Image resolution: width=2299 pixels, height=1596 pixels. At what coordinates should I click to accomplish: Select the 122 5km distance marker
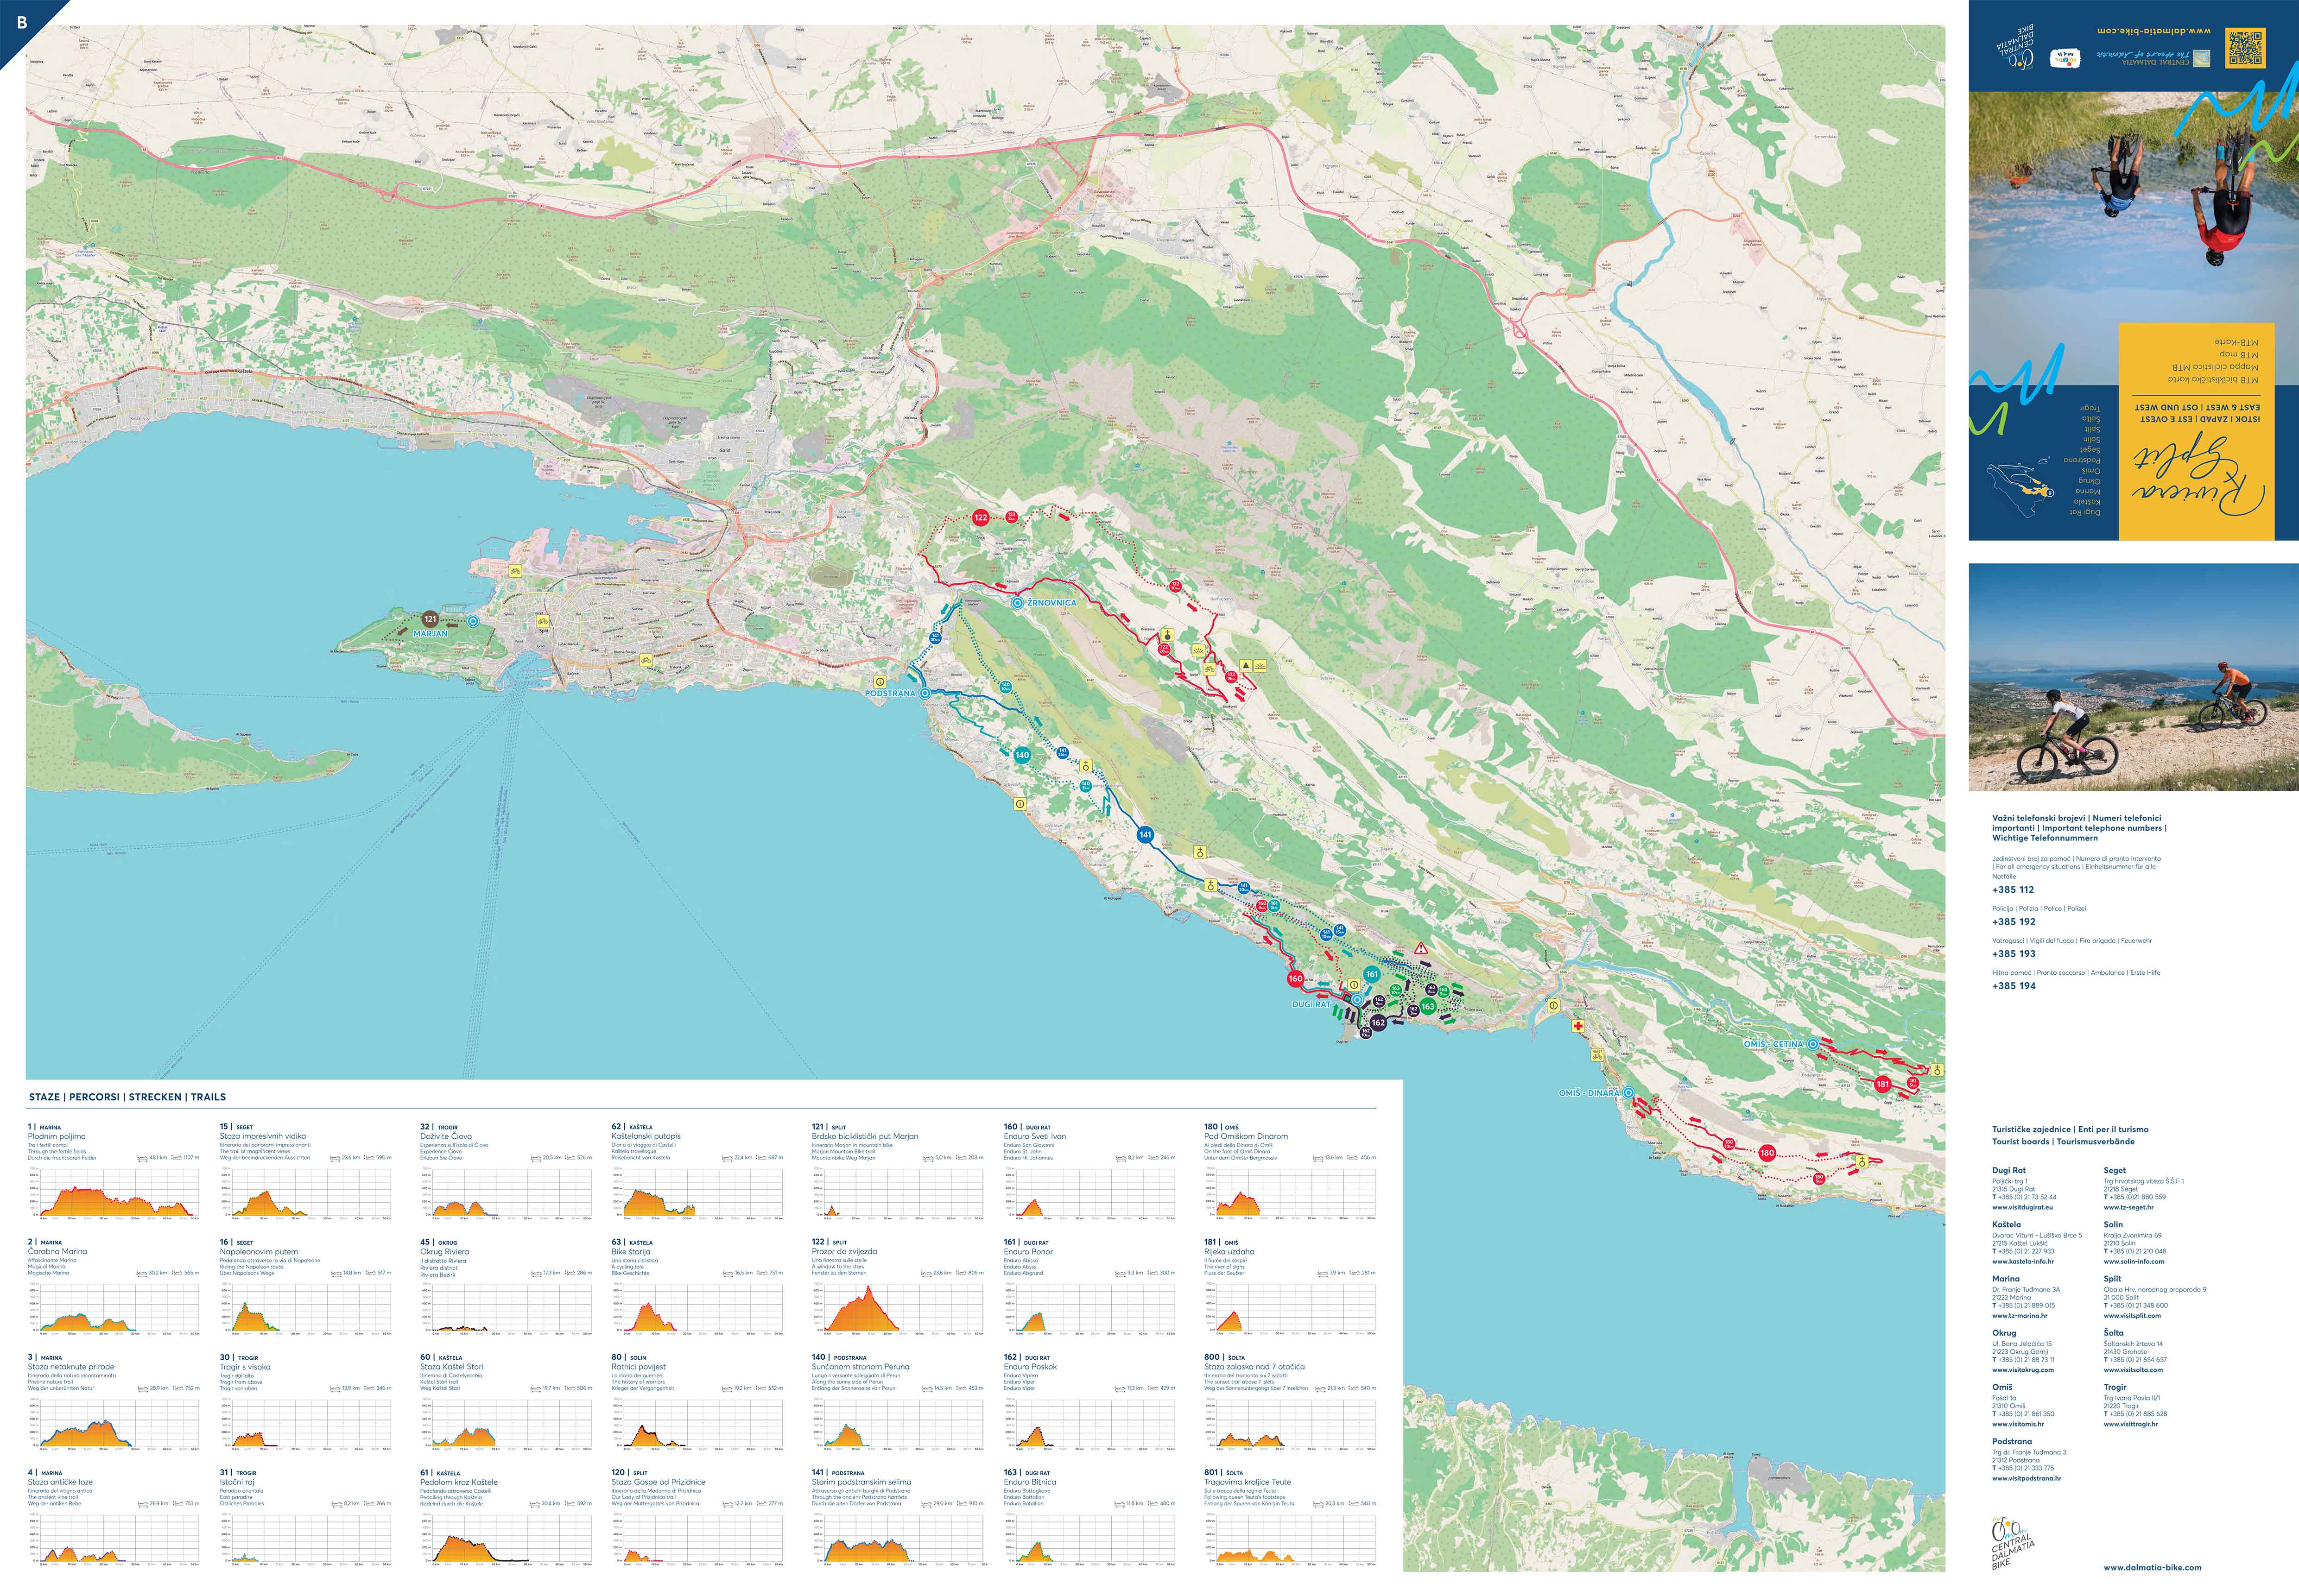pyautogui.click(x=1012, y=516)
